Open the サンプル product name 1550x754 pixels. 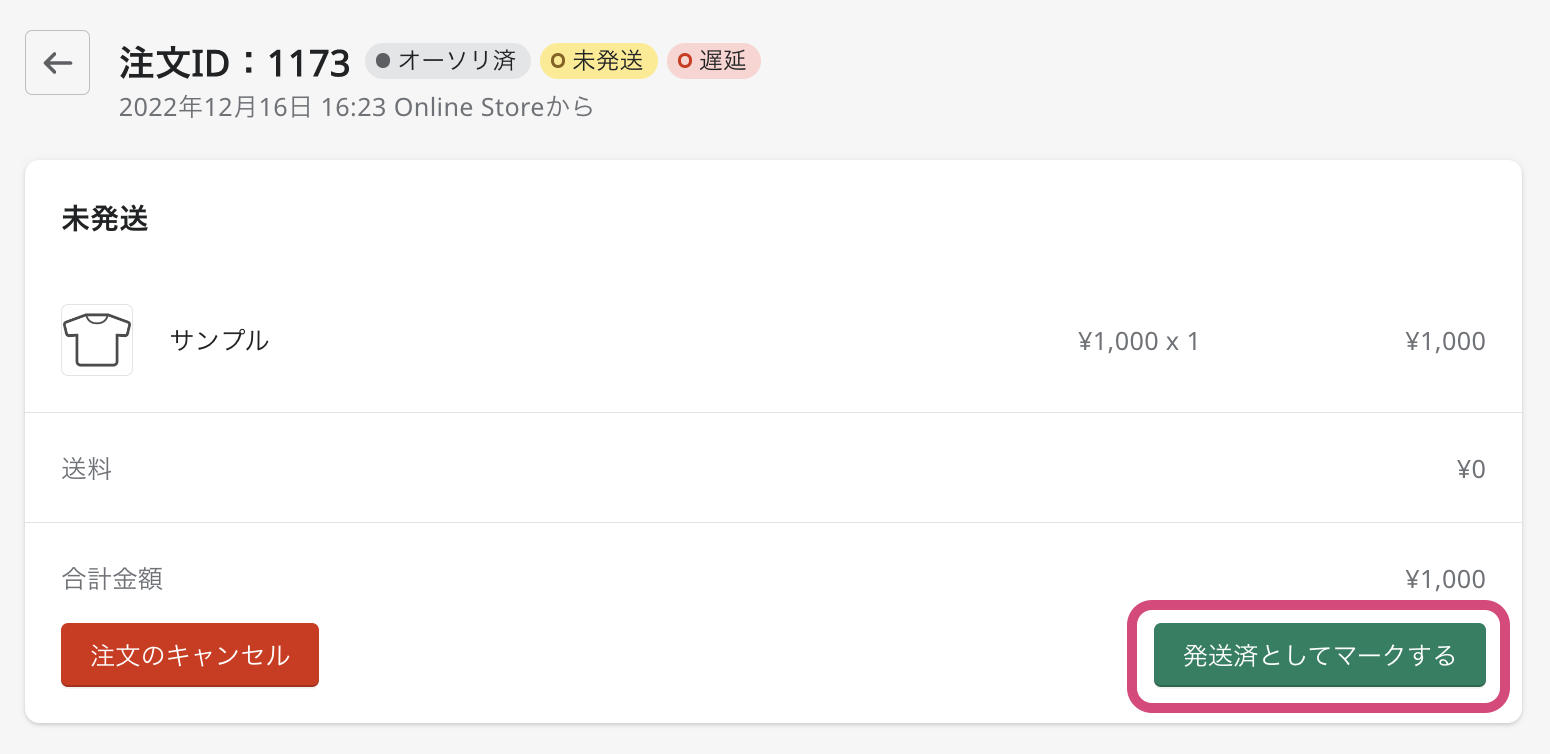click(x=219, y=340)
